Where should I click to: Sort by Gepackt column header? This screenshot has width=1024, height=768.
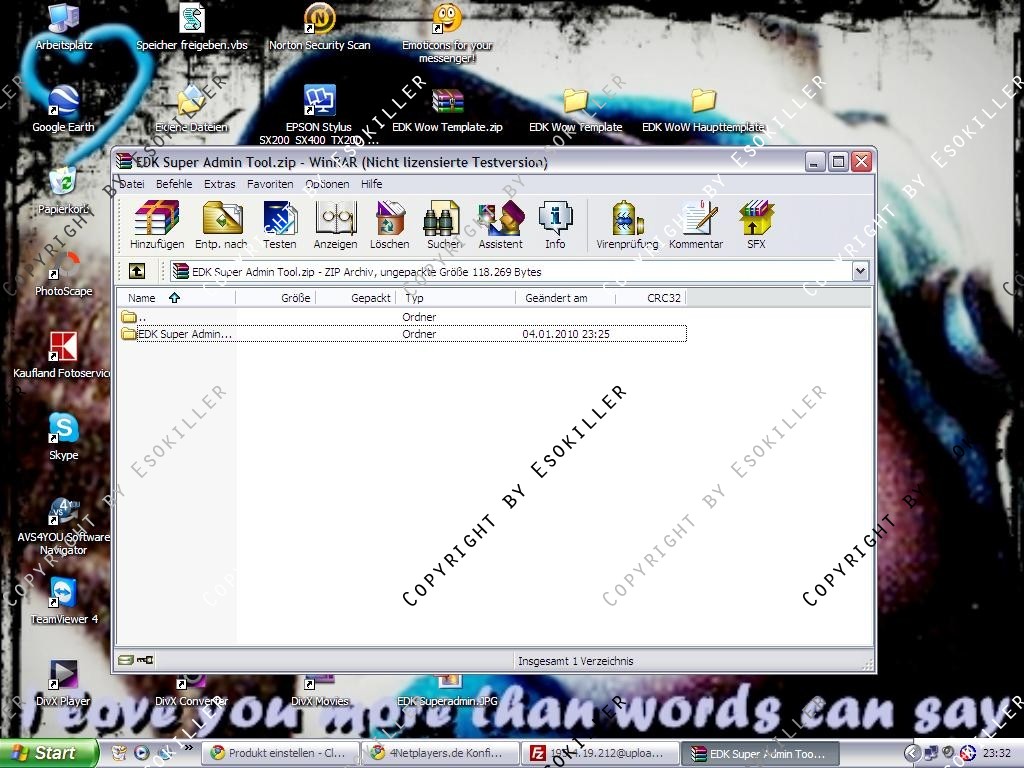point(355,298)
